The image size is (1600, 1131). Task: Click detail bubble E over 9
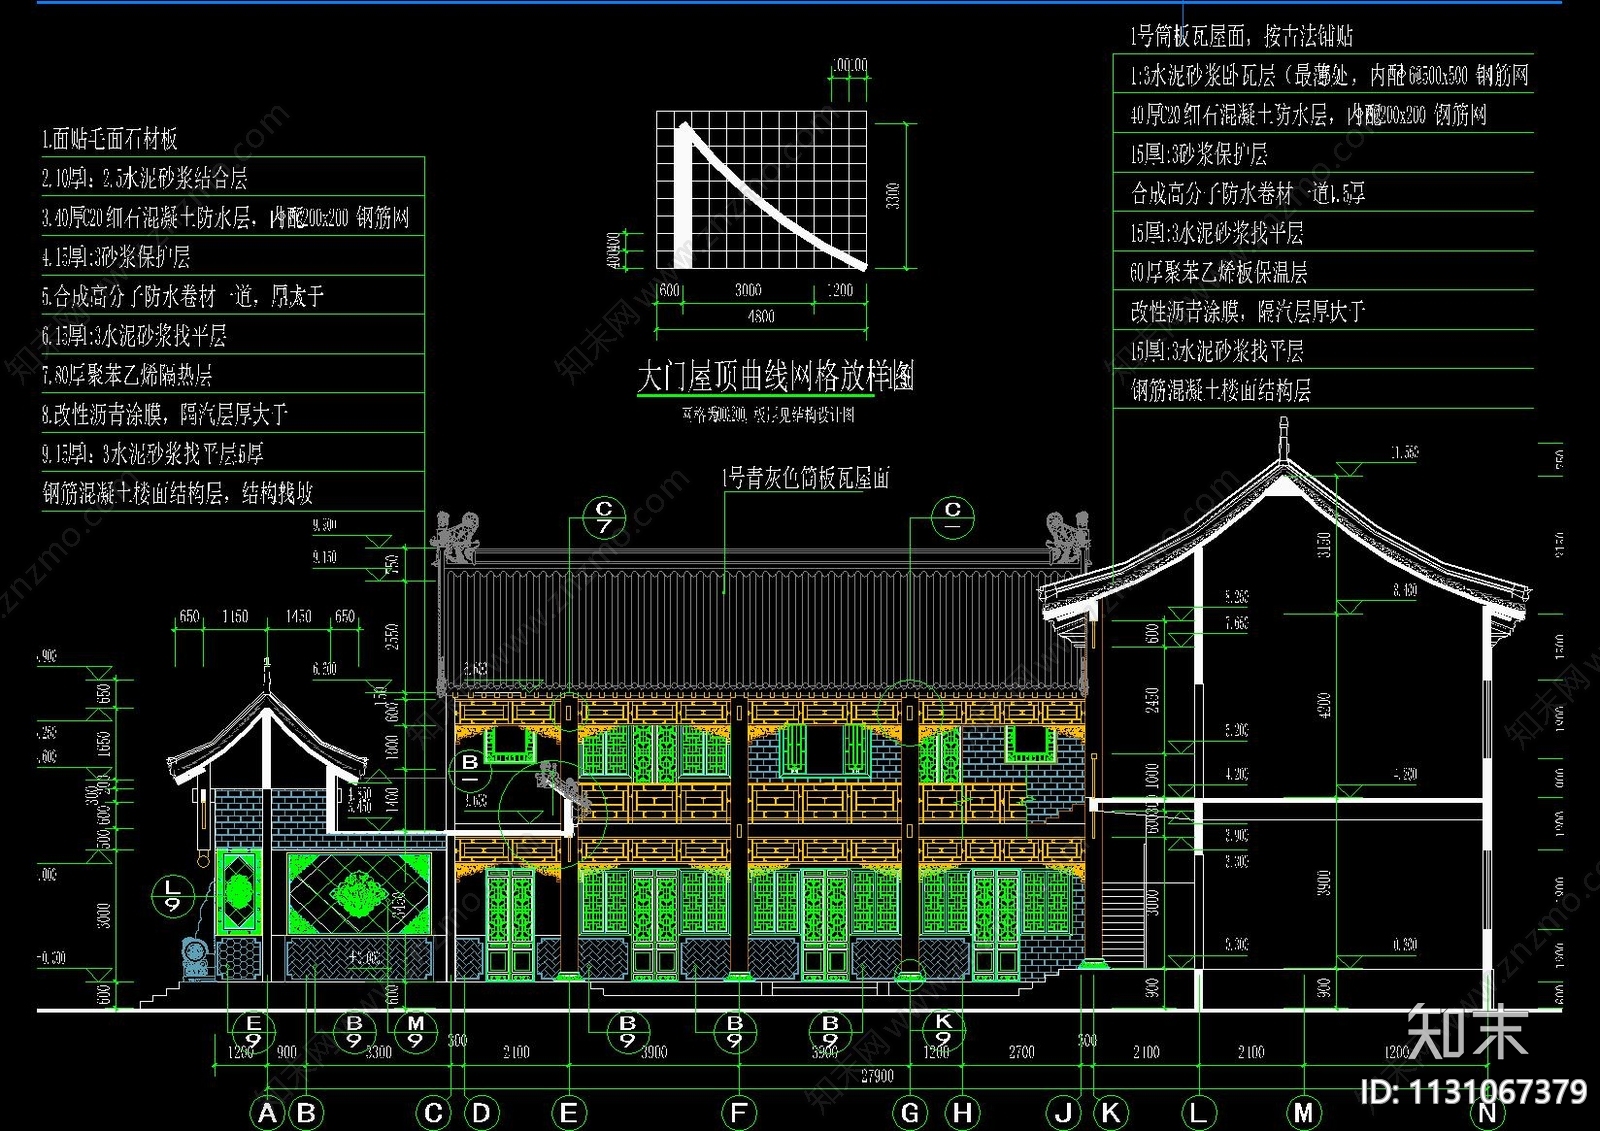(x=253, y=1031)
